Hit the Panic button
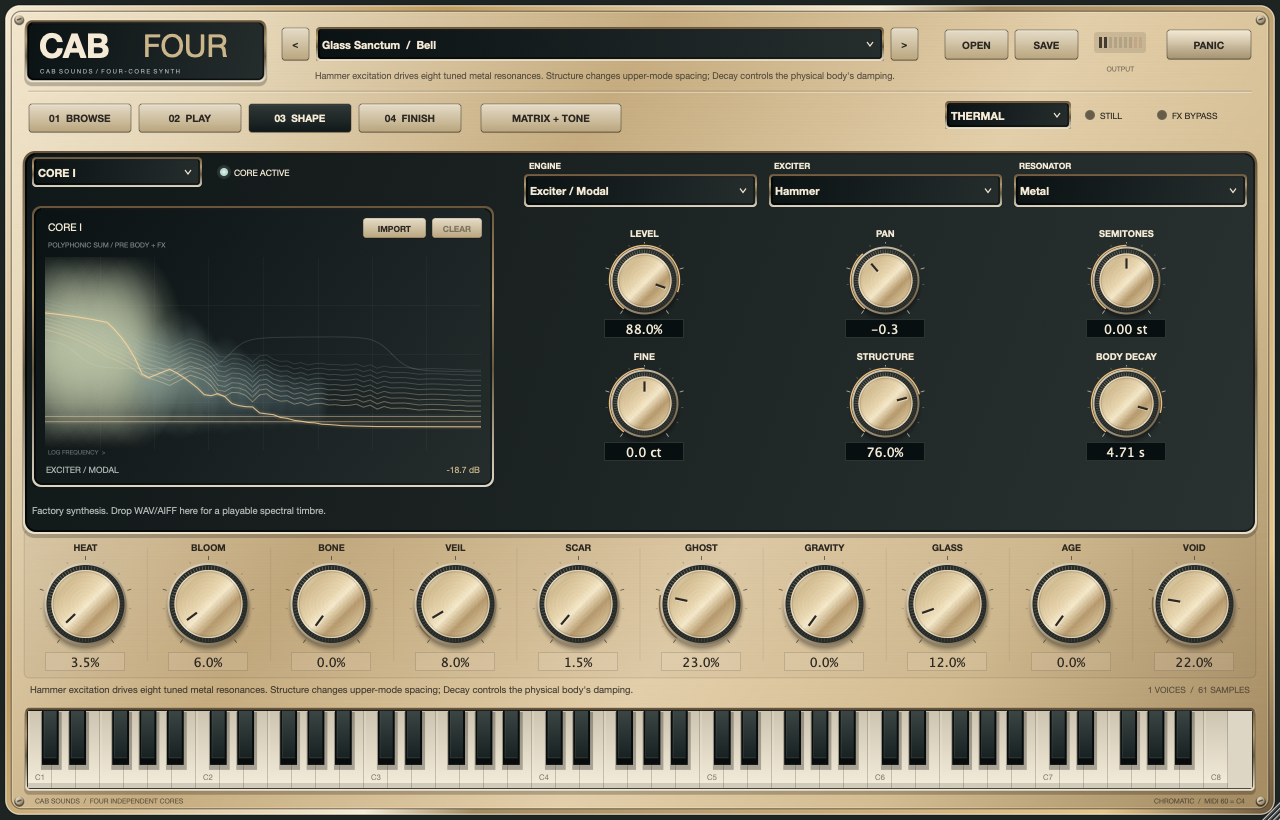This screenshot has height=820, width=1280. pyautogui.click(x=1209, y=45)
